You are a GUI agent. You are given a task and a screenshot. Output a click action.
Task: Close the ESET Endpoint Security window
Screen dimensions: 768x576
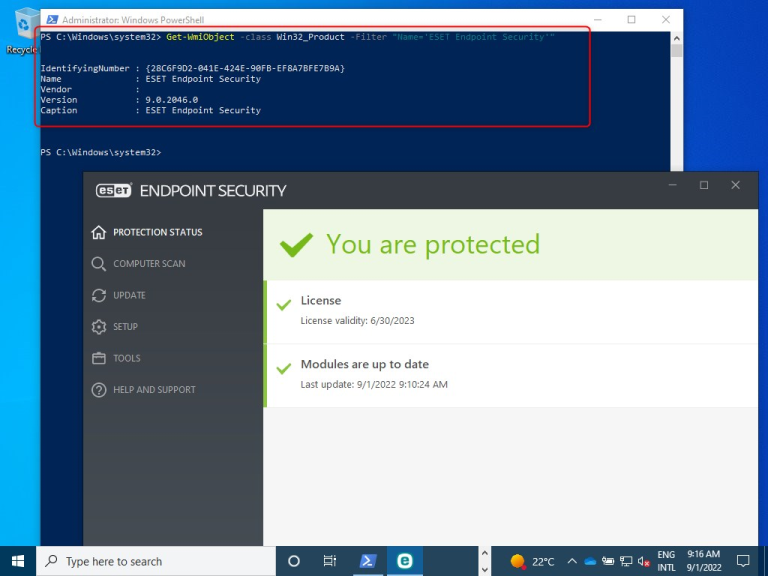(x=735, y=185)
